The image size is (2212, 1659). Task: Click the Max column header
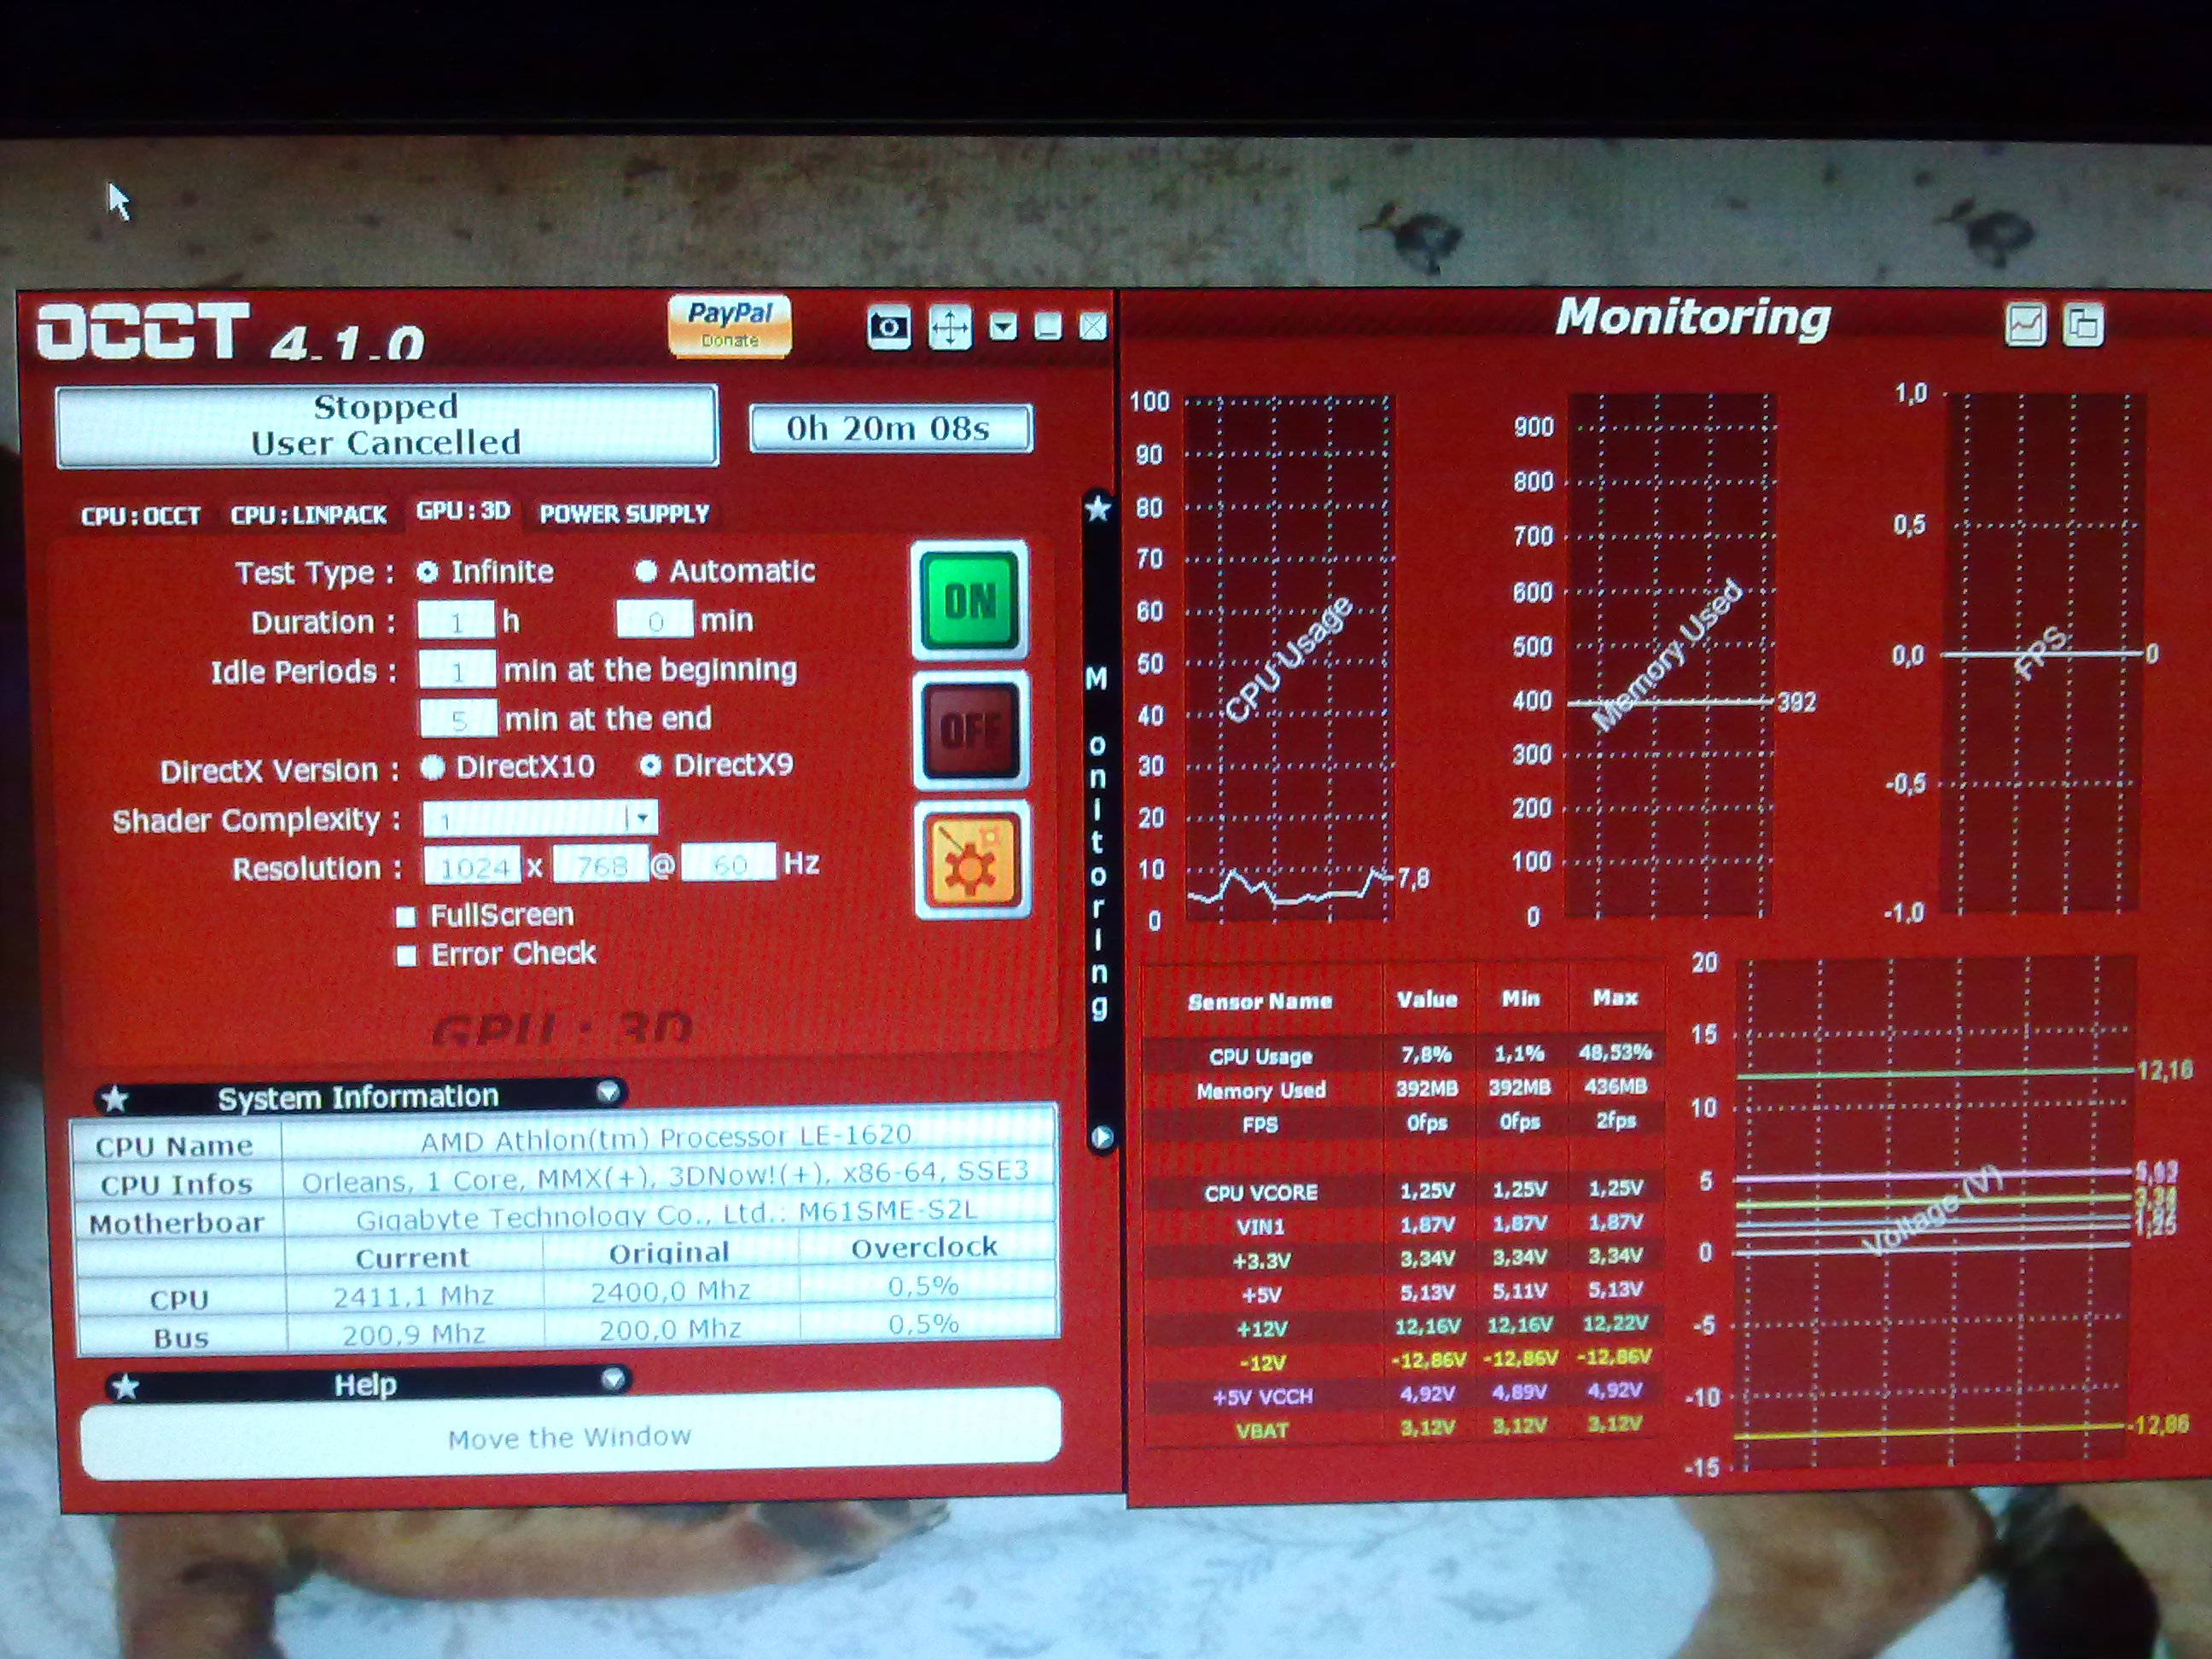1615,997
